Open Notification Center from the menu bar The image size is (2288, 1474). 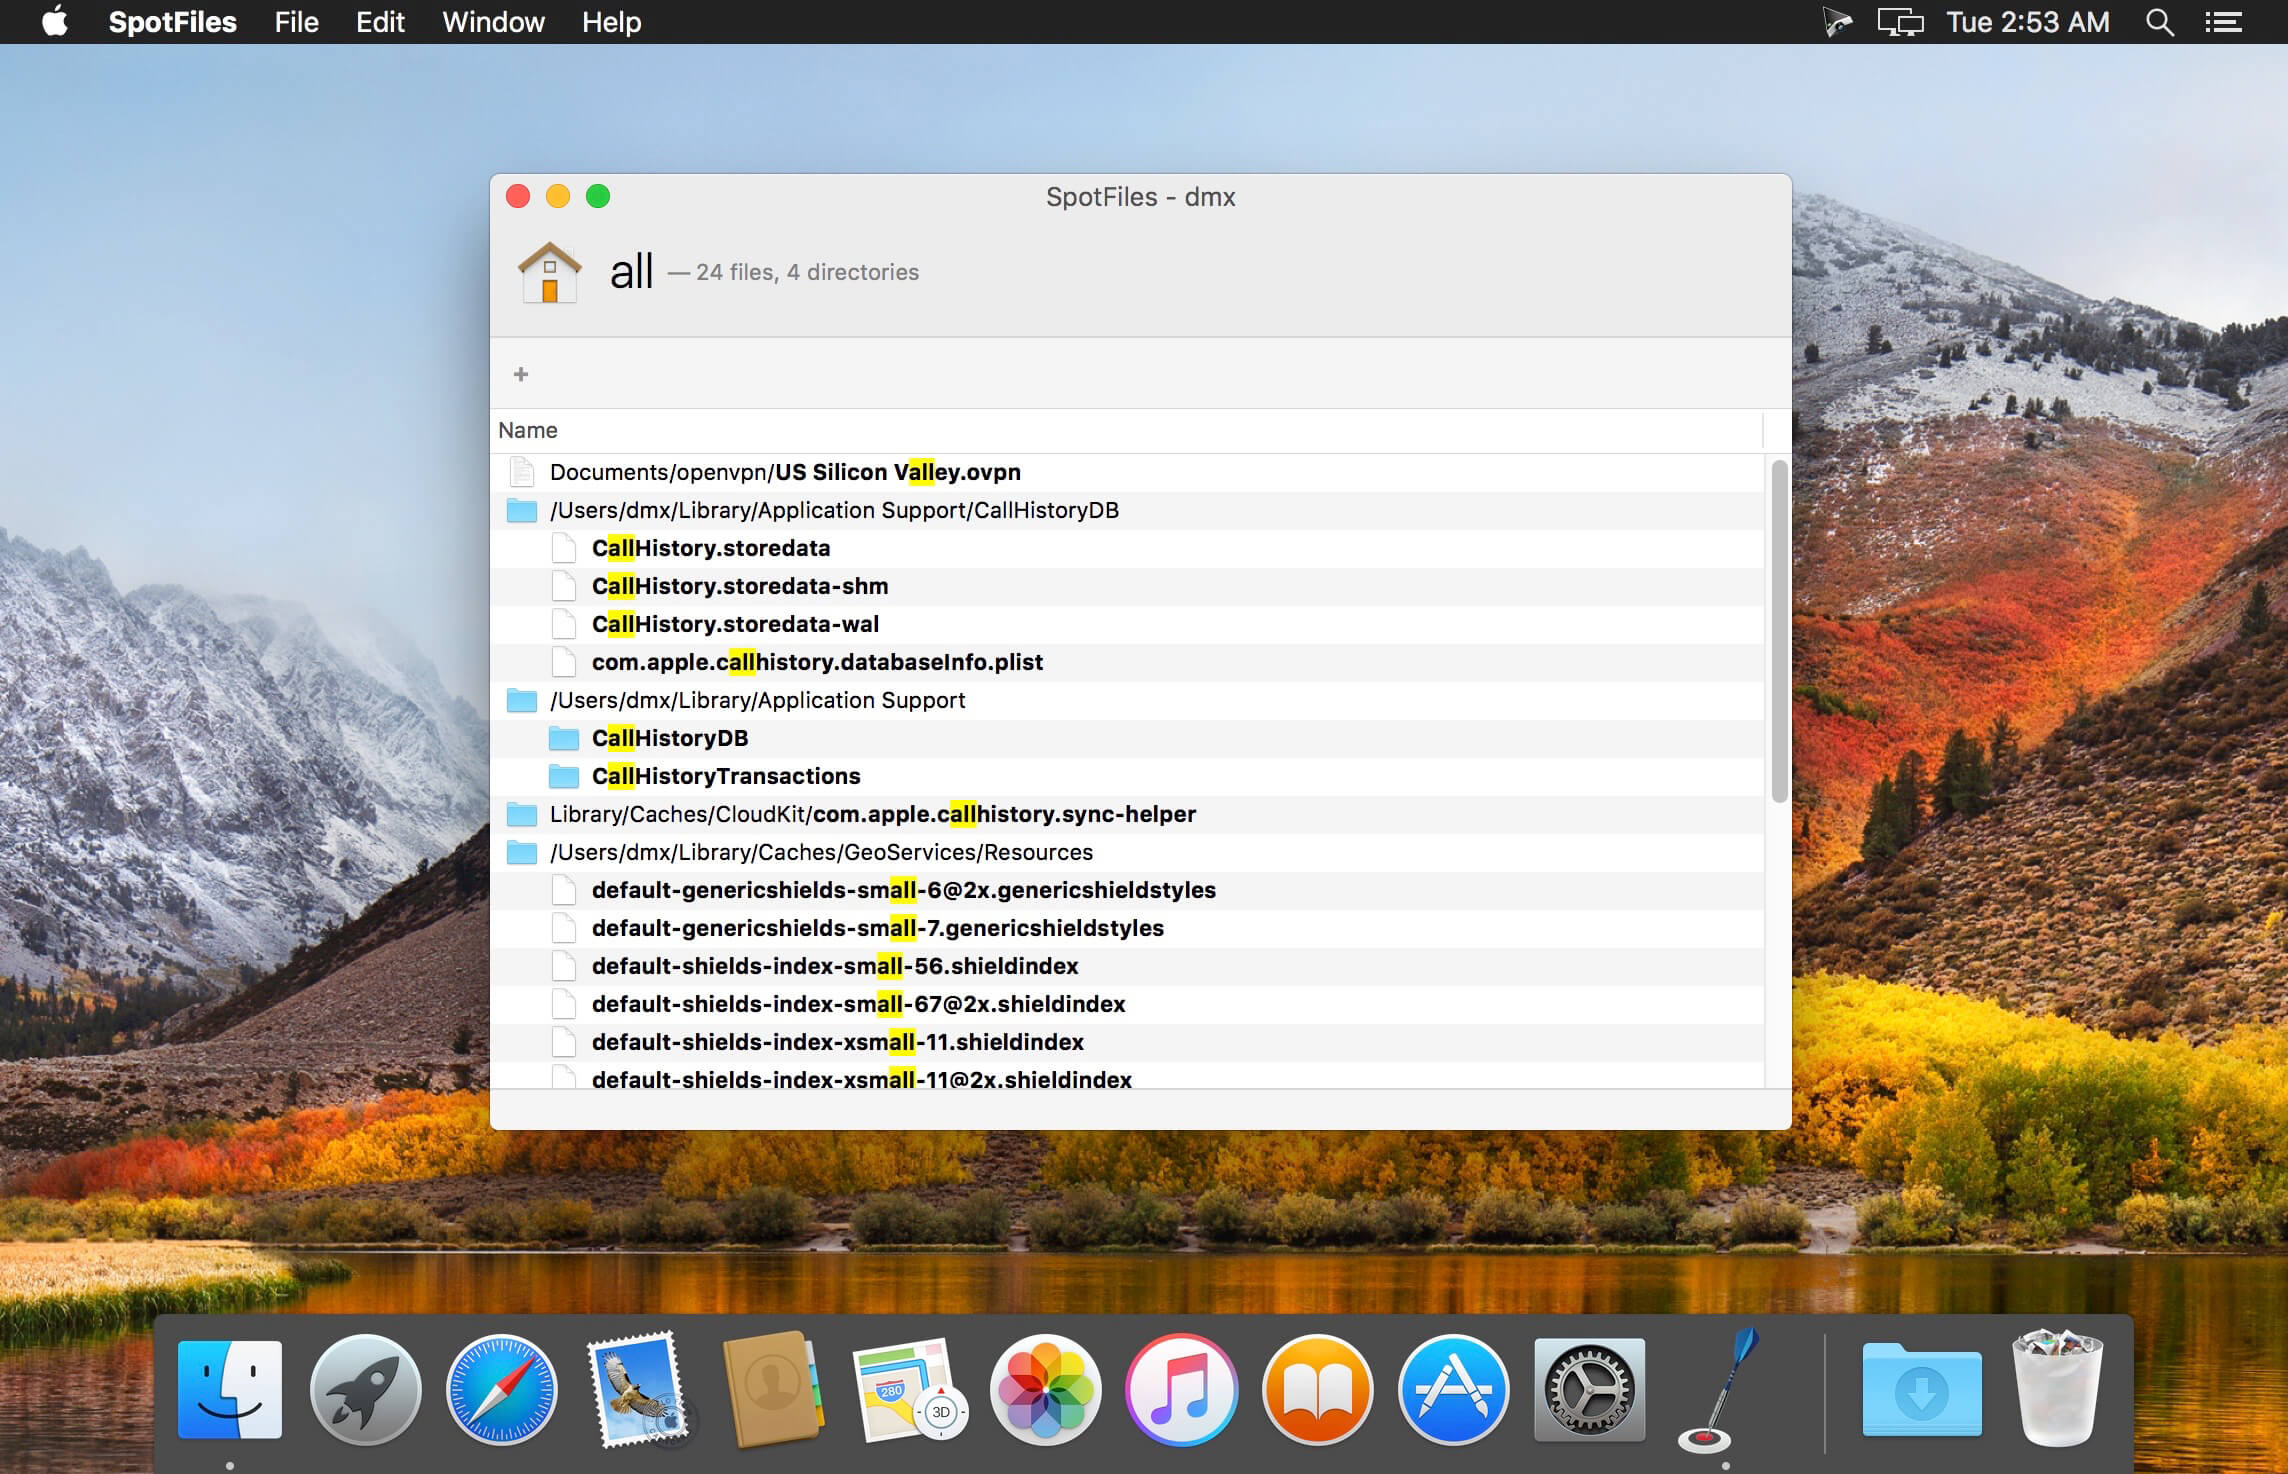(2223, 22)
